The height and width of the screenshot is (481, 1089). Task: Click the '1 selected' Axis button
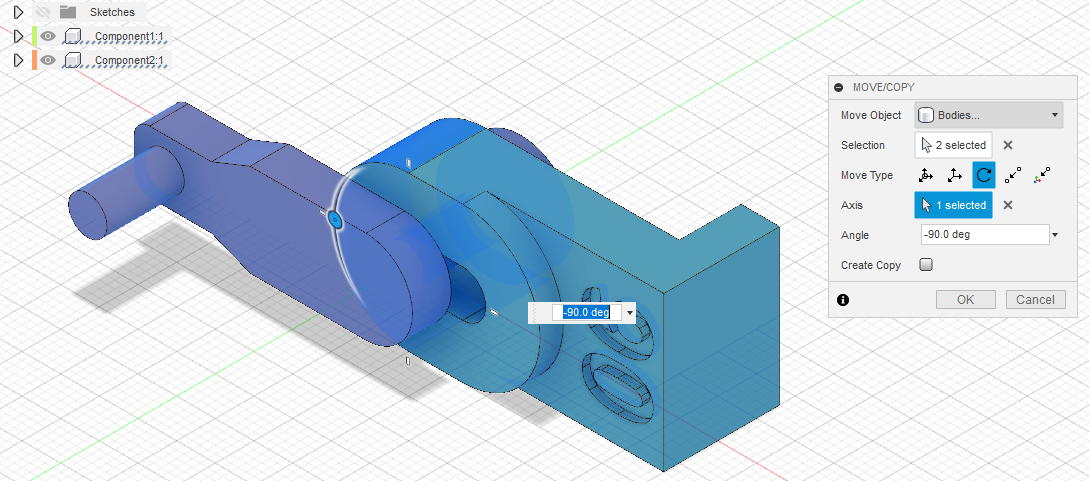(x=954, y=205)
